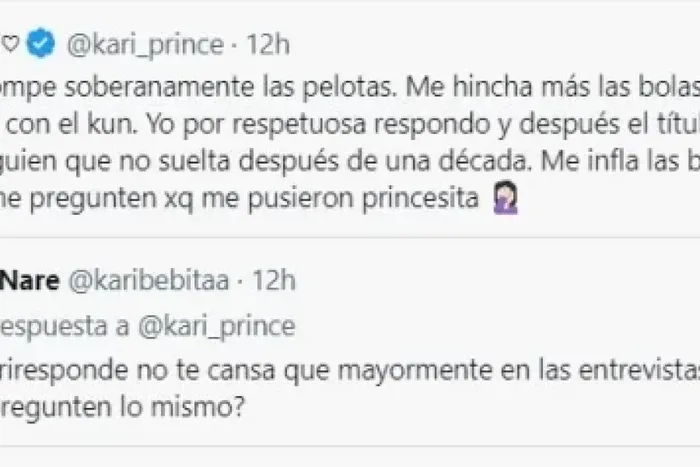Click the blue verified checkmark badge
Viewport: 700px width, 467px height.
[40, 44]
